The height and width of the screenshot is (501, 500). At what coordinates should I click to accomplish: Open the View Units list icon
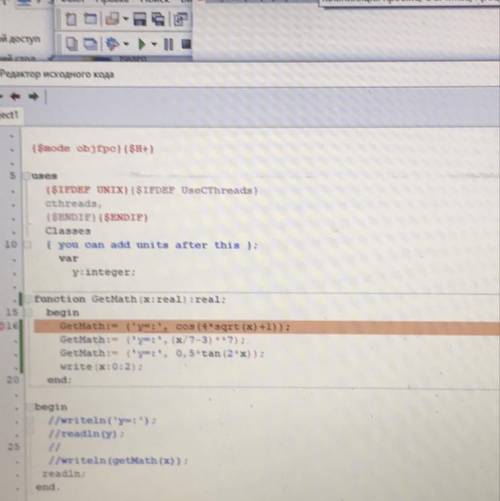coord(71,44)
